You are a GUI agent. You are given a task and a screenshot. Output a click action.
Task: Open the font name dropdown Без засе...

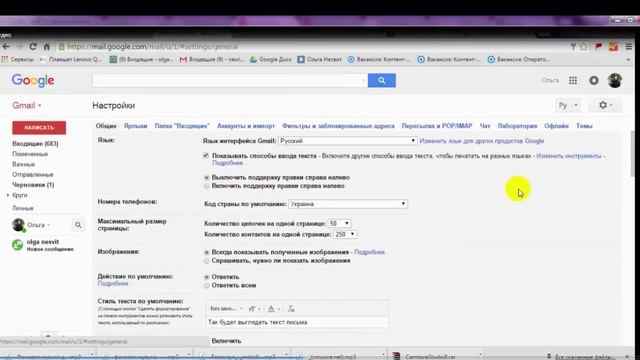pyautogui.click(x=226, y=309)
